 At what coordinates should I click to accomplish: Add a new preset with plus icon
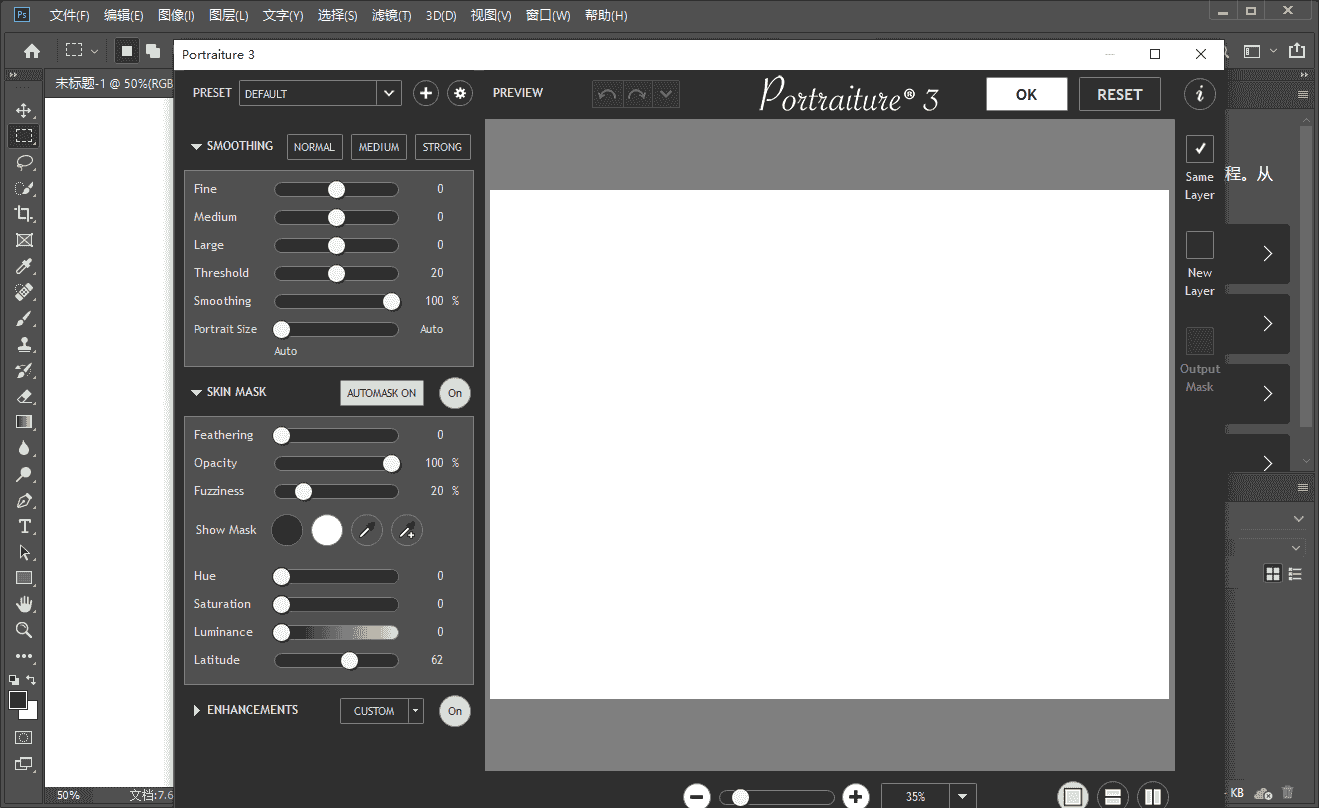point(426,93)
